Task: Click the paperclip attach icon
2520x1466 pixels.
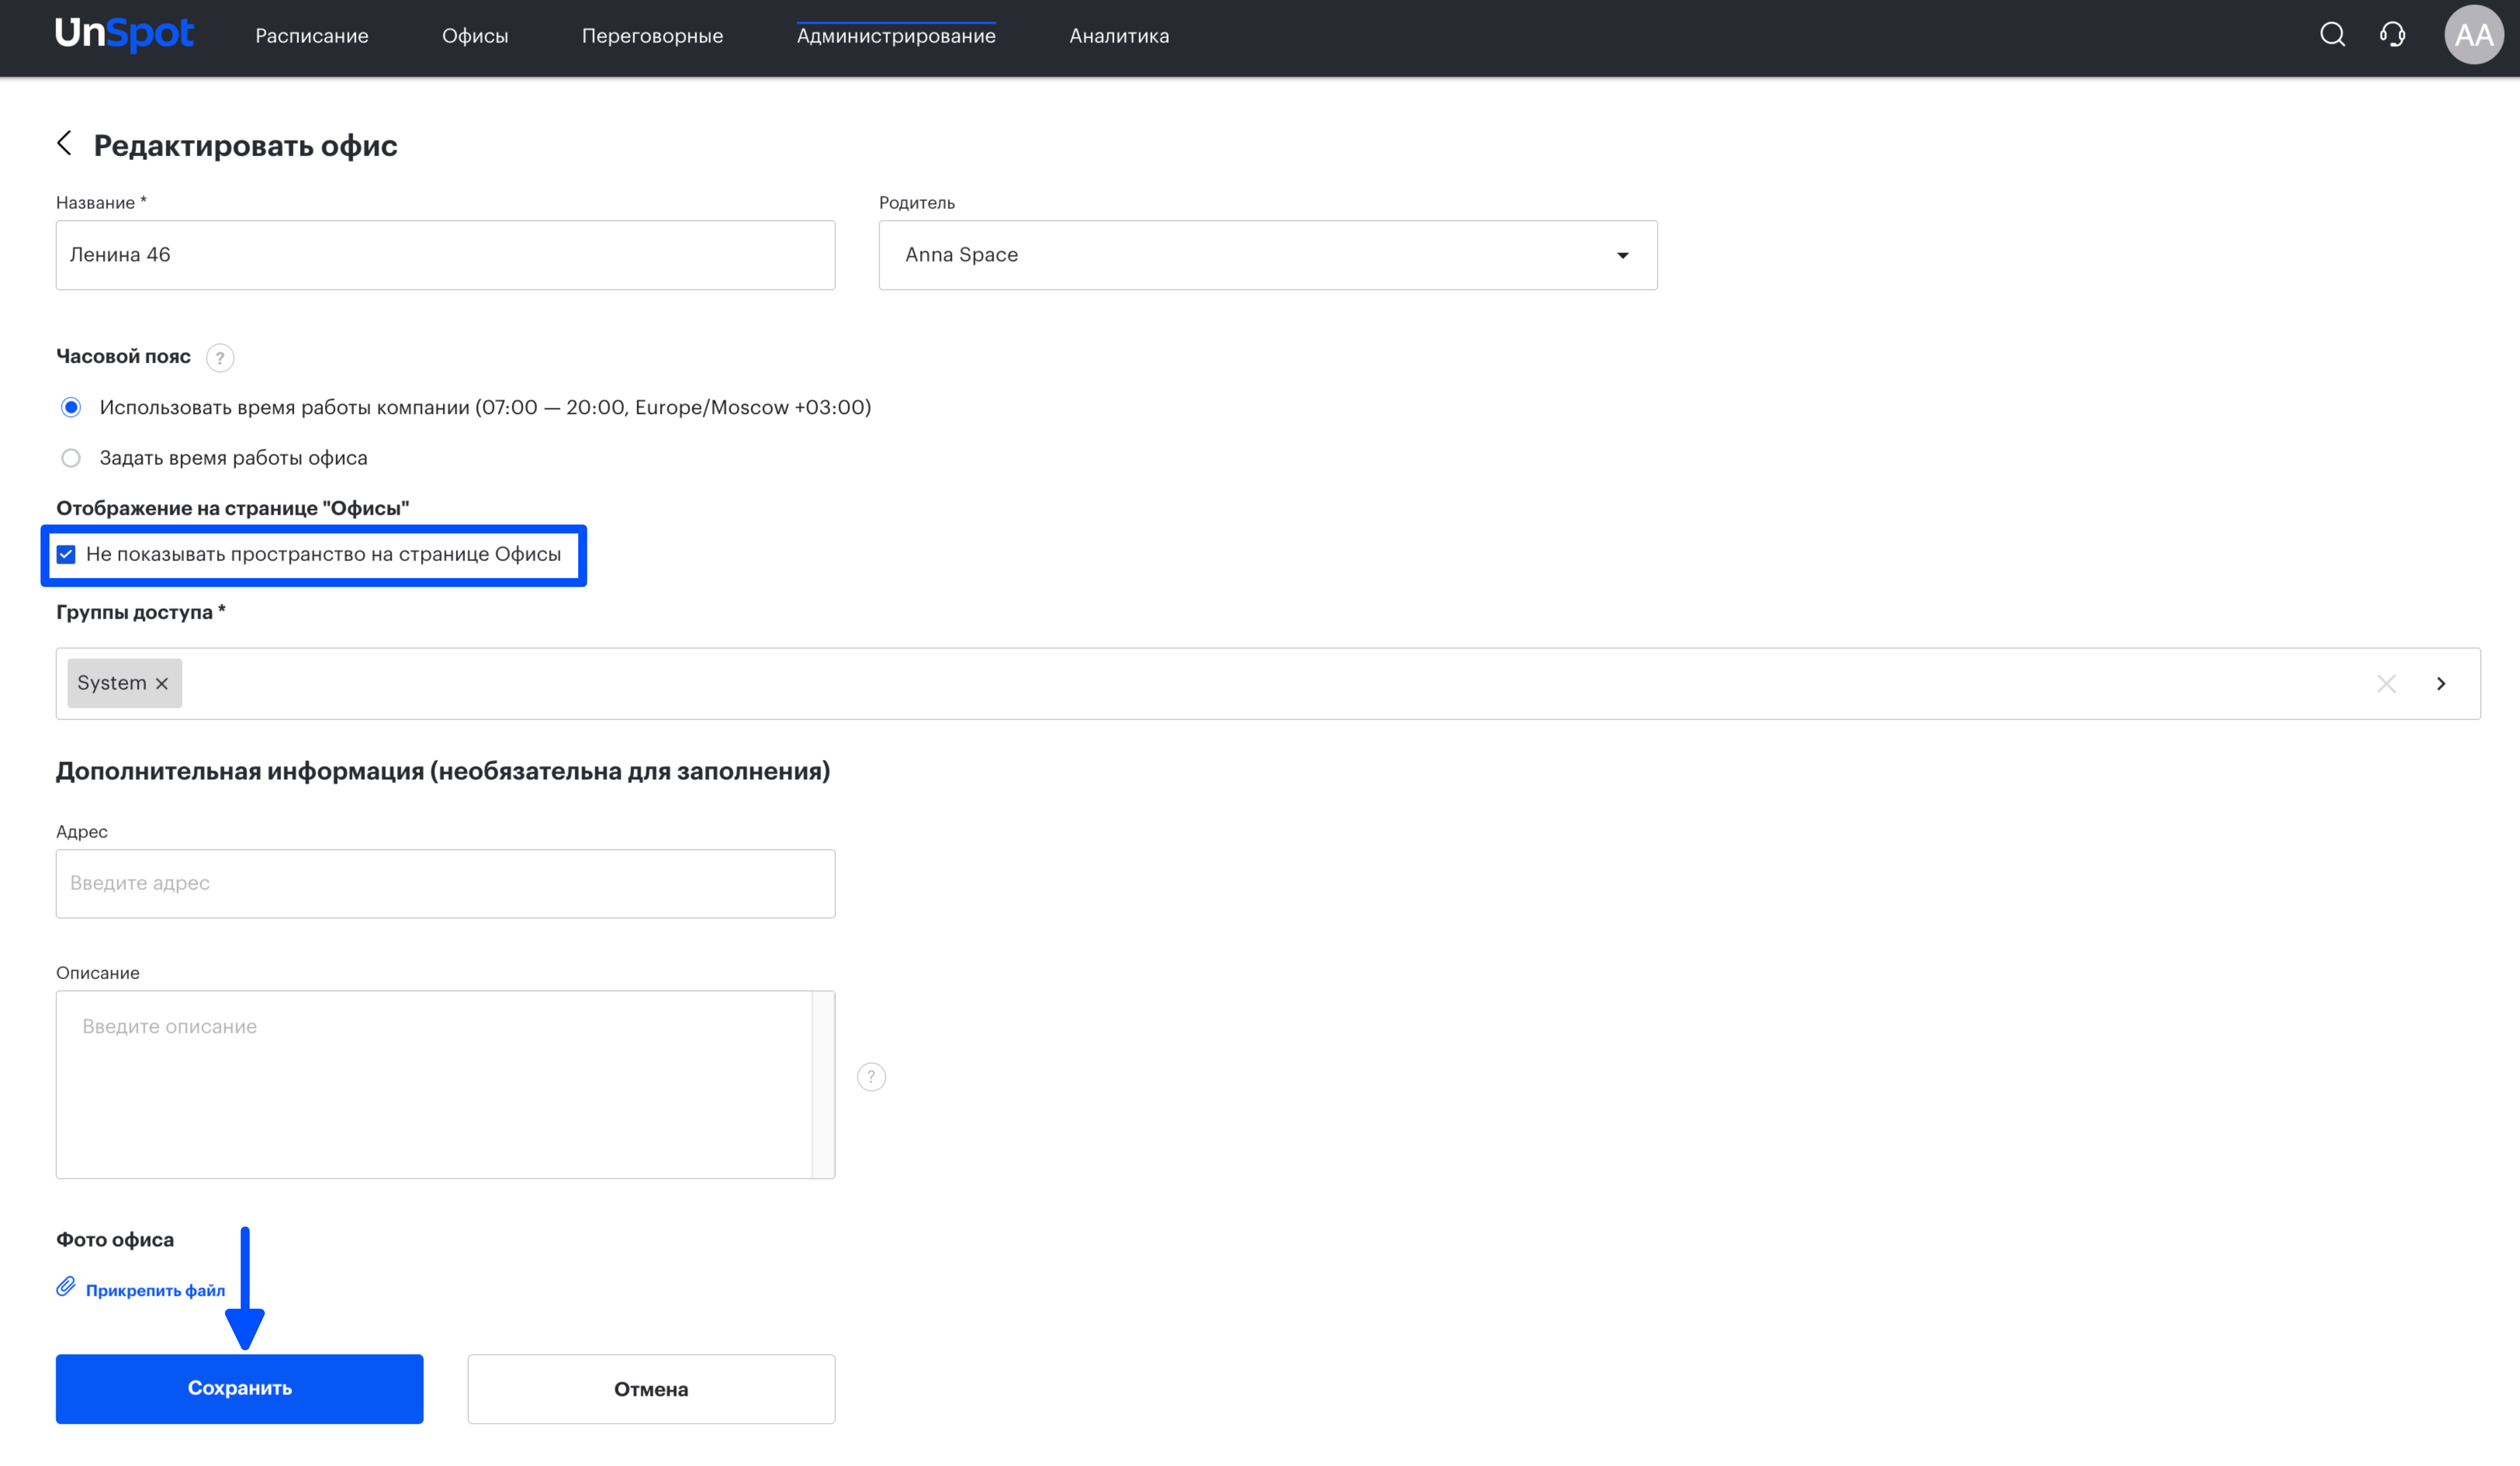Action: (66, 1287)
